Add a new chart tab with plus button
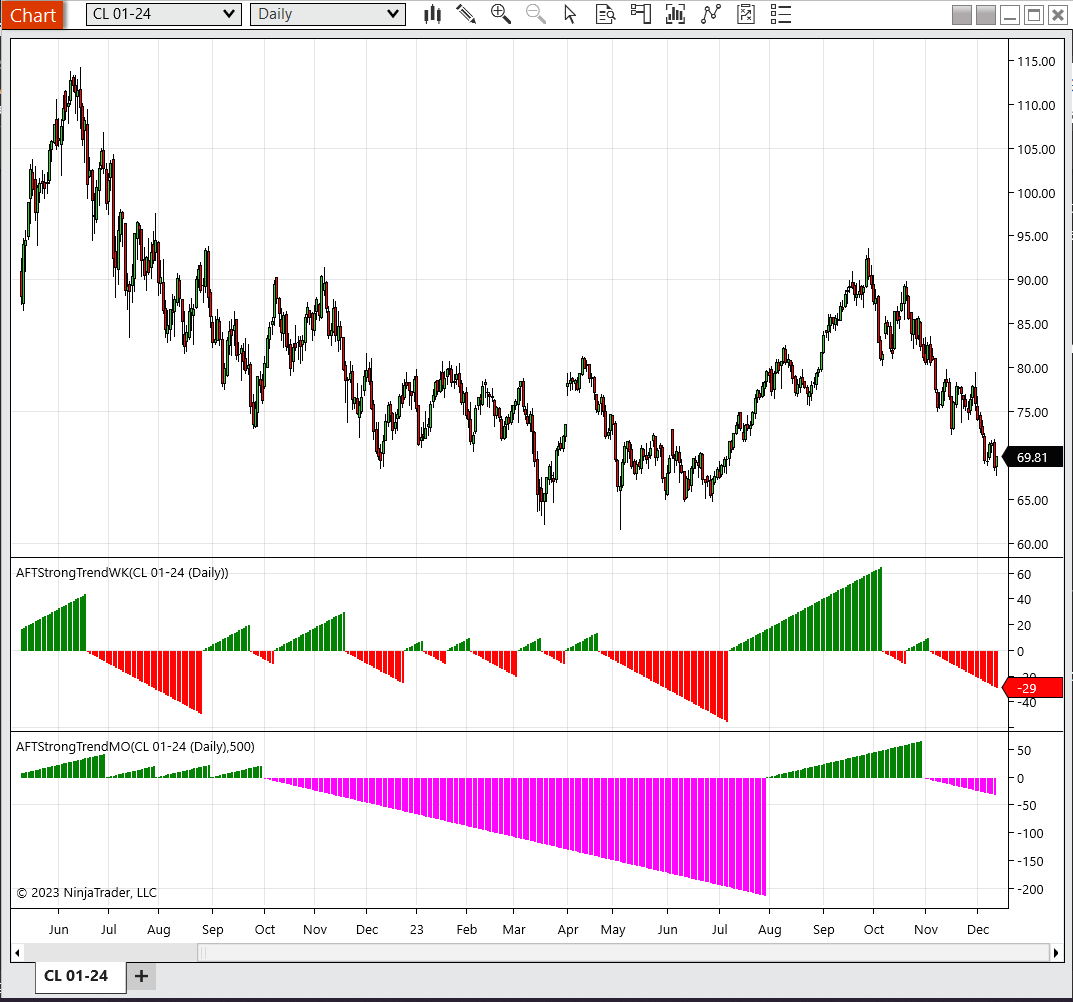 pyautogui.click(x=142, y=976)
